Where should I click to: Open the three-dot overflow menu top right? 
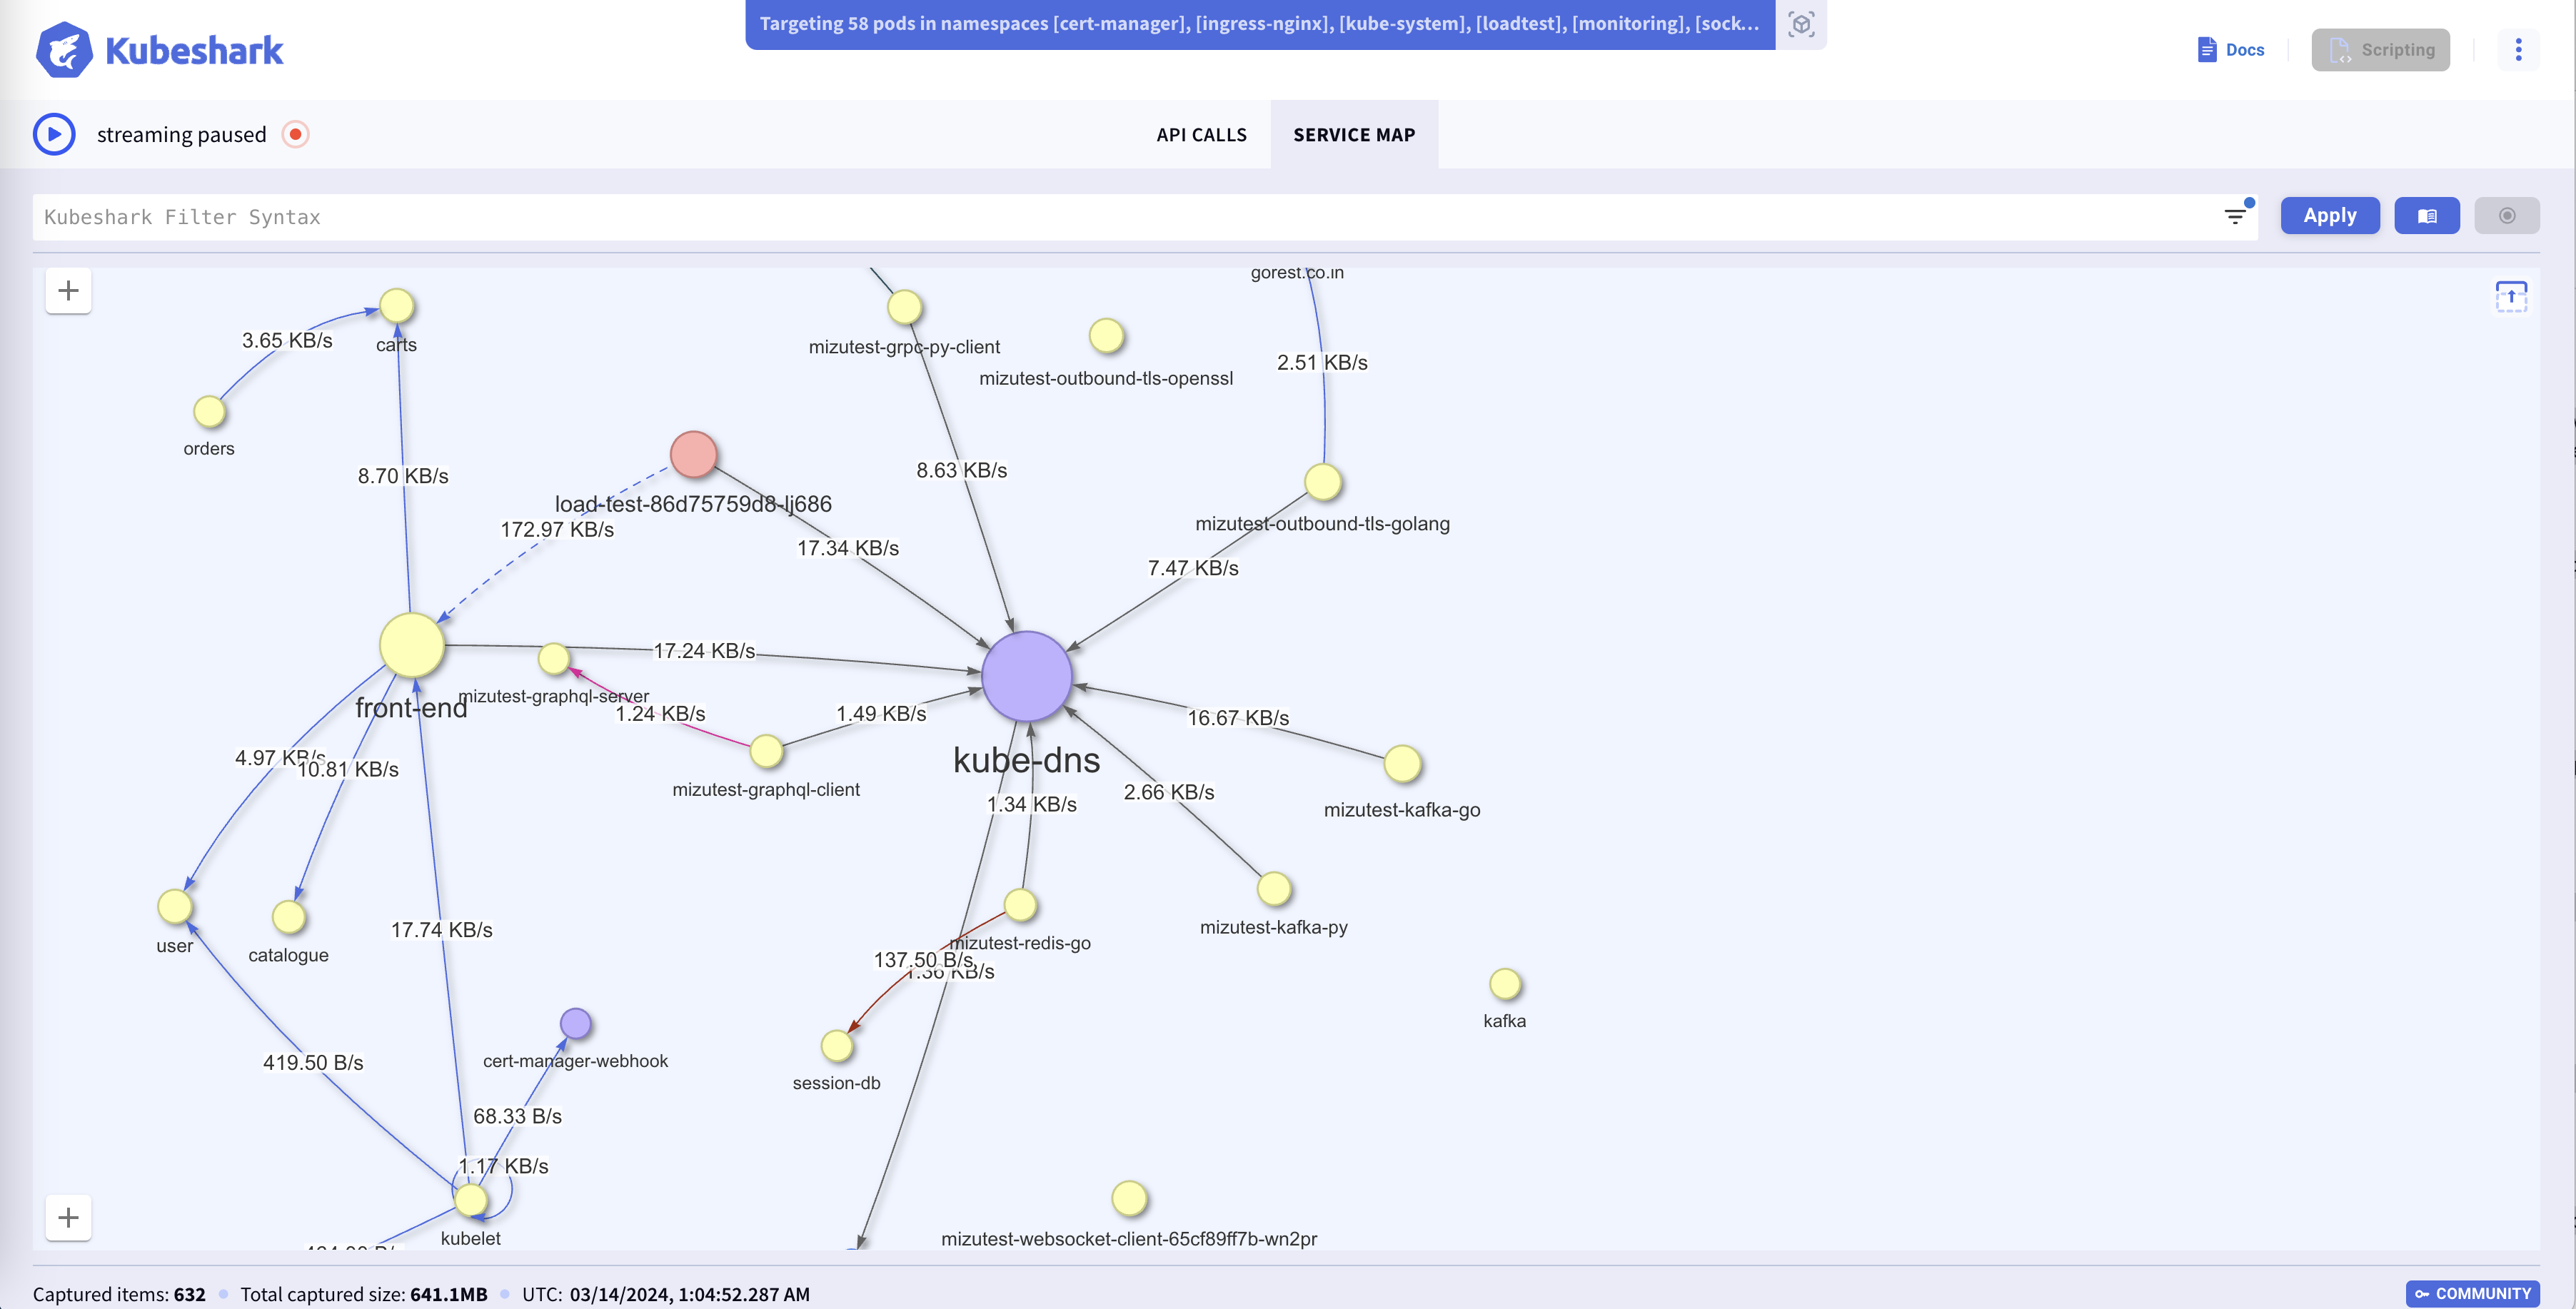click(x=2519, y=49)
